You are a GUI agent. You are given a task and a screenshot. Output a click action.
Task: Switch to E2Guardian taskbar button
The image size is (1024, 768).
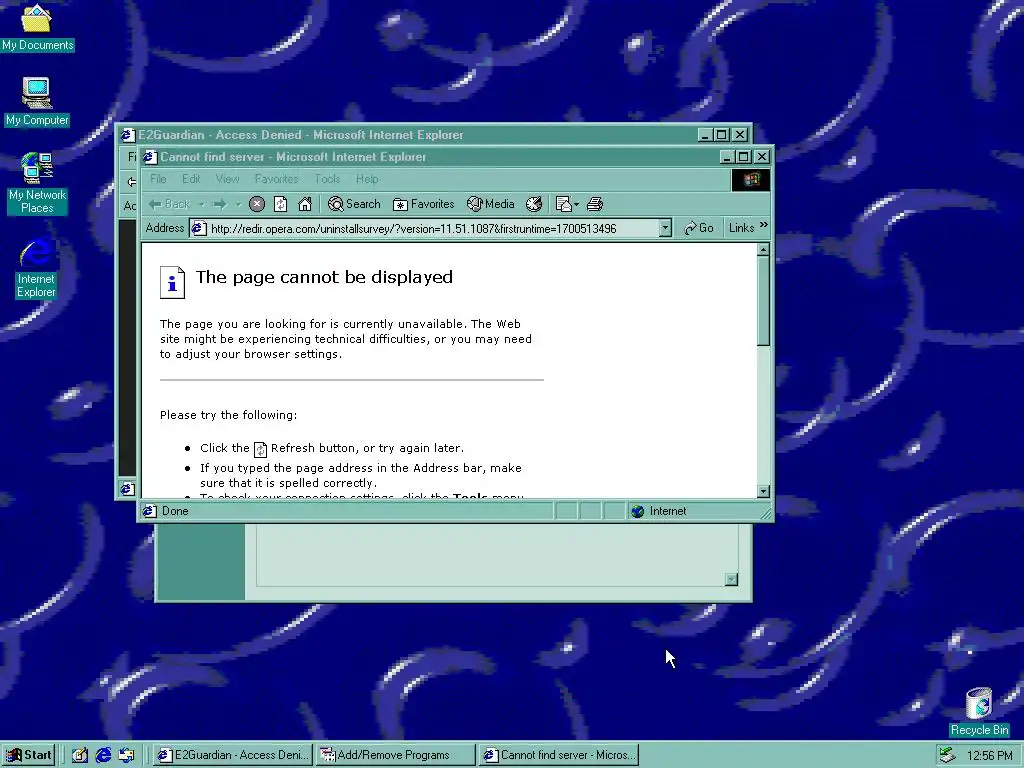click(x=233, y=756)
